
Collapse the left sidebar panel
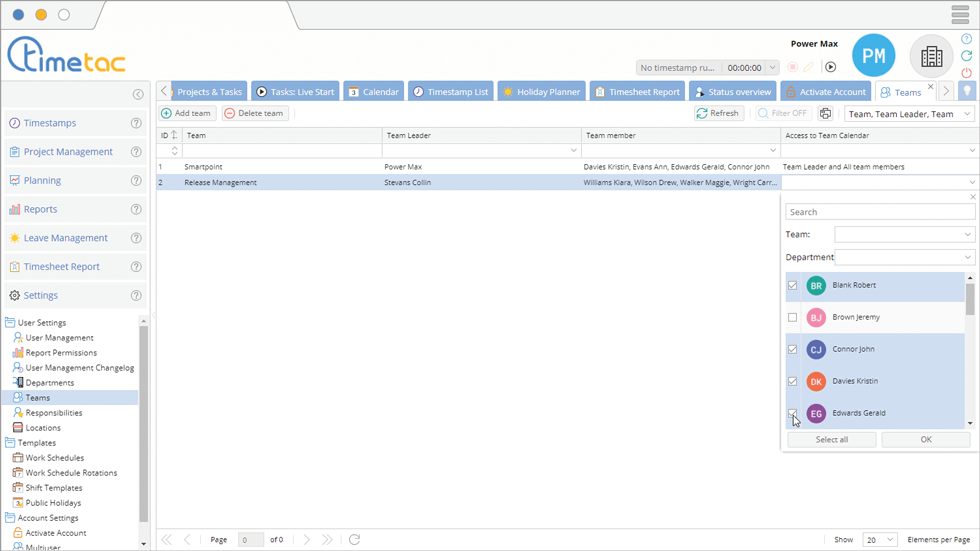pyautogui.click(x=138, y=95)
